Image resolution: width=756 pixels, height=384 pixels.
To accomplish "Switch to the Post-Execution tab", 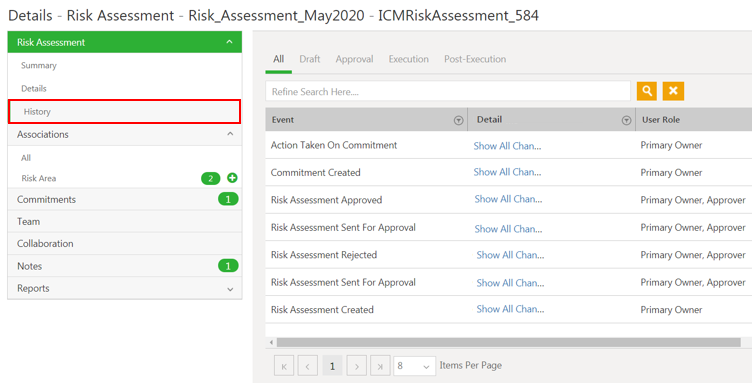I will click(475, 59).
